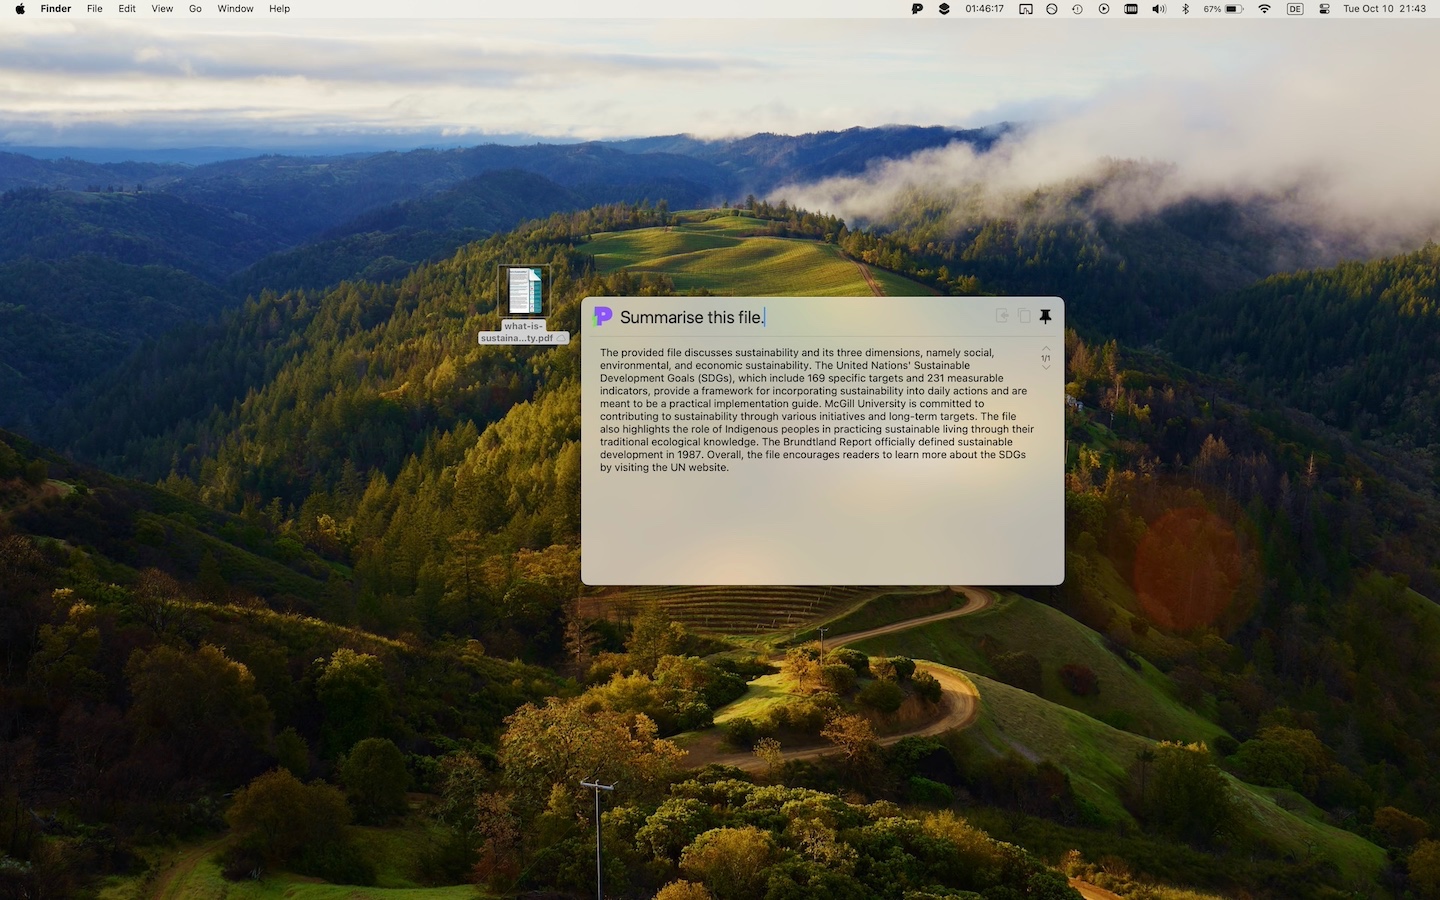Image resolution: width=1440 pixels, height=900 pixels.
Task: Open the Wi-Fi menu
Action: (x=1264, y=9)
